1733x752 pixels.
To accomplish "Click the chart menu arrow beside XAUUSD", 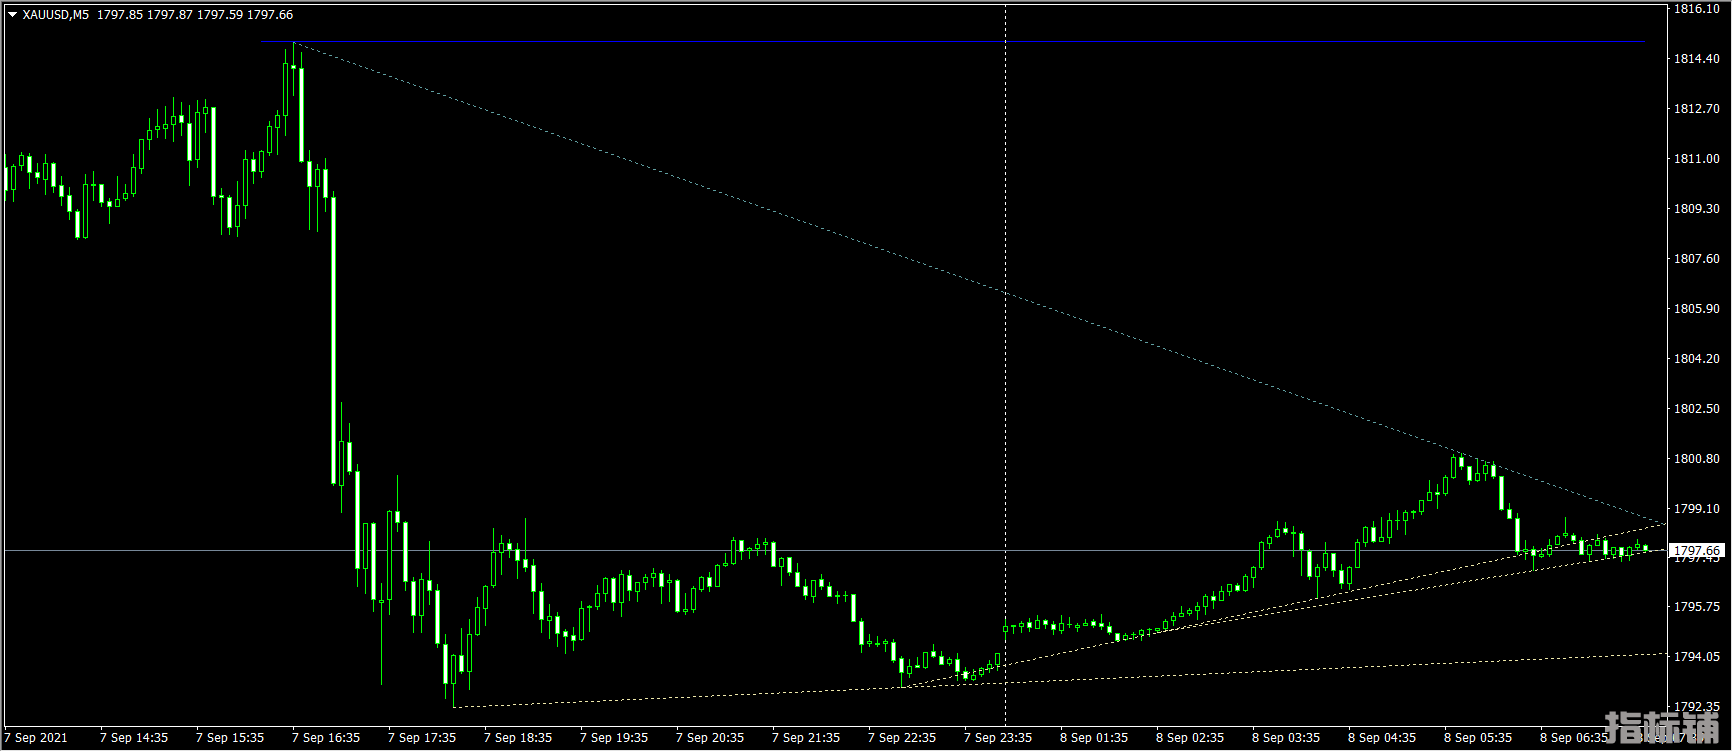I will pyautogui.click(x=12, y=15).
